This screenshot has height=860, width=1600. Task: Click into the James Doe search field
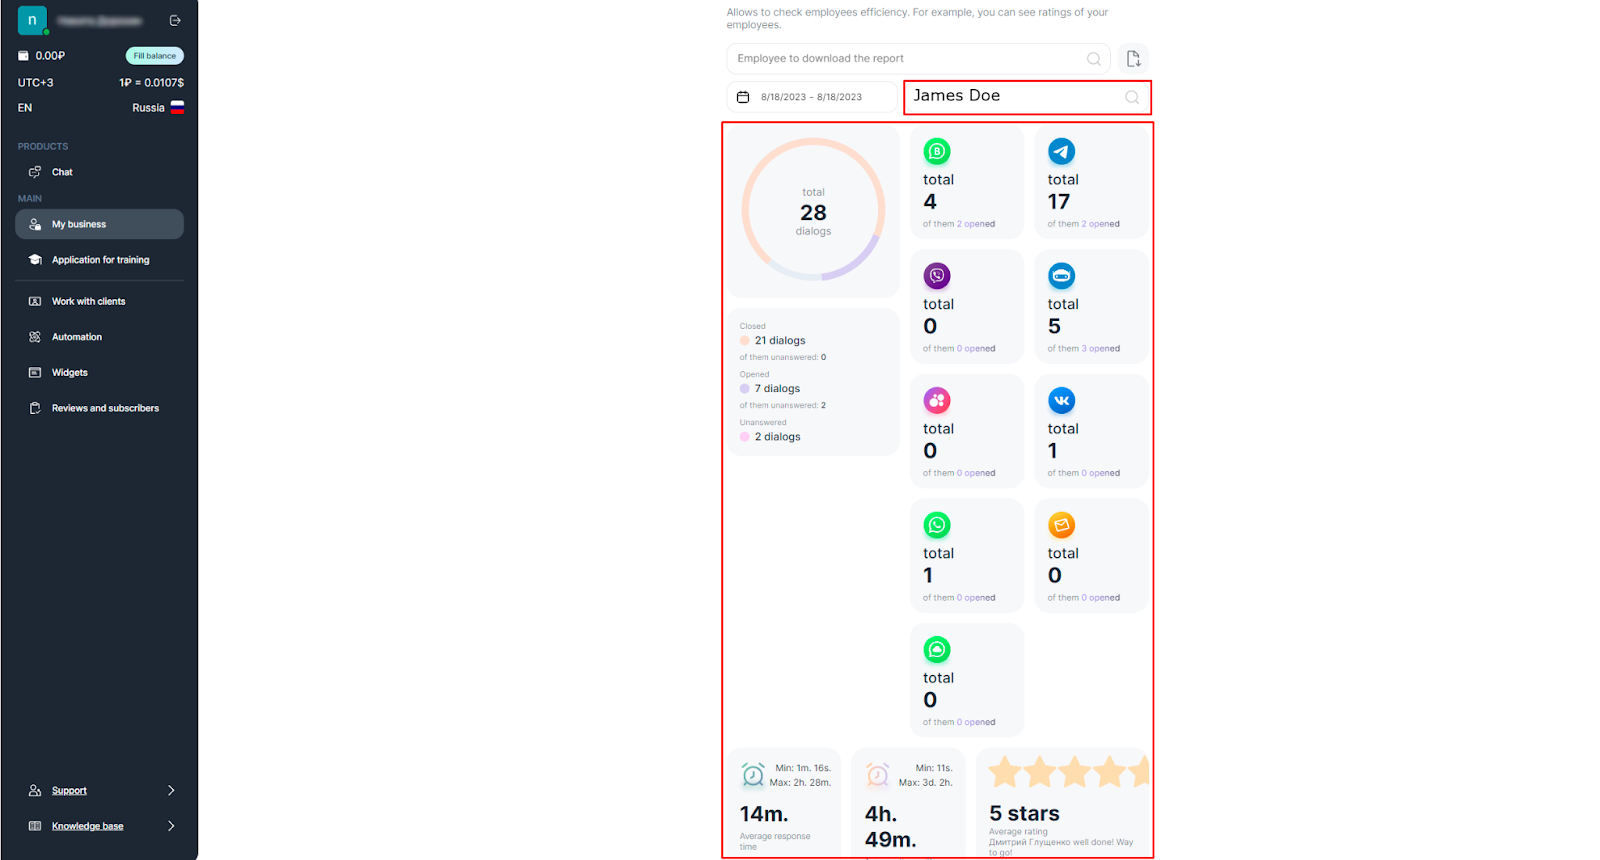point(1027,97)
